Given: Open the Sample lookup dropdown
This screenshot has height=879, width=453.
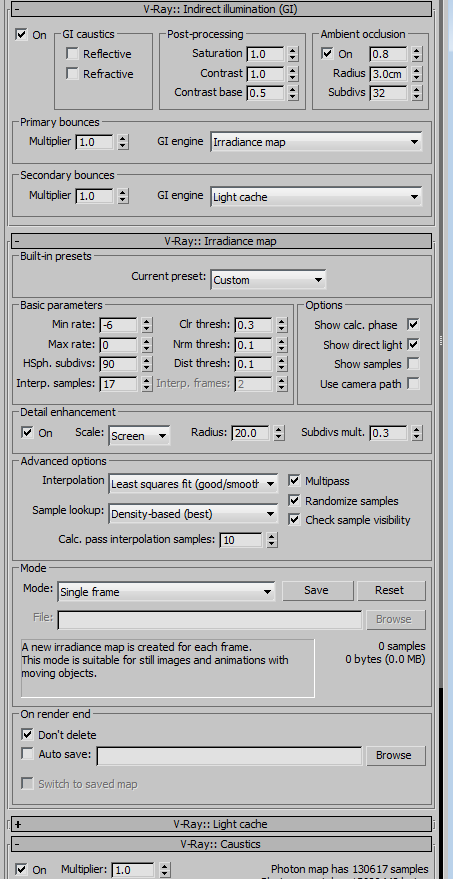Looking at the screenshot, I should click(x=193, y=513).
